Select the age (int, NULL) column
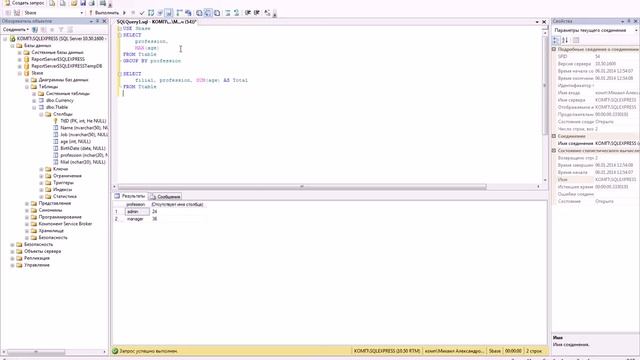This screenshot has height=360, width=640. (76, 142)
